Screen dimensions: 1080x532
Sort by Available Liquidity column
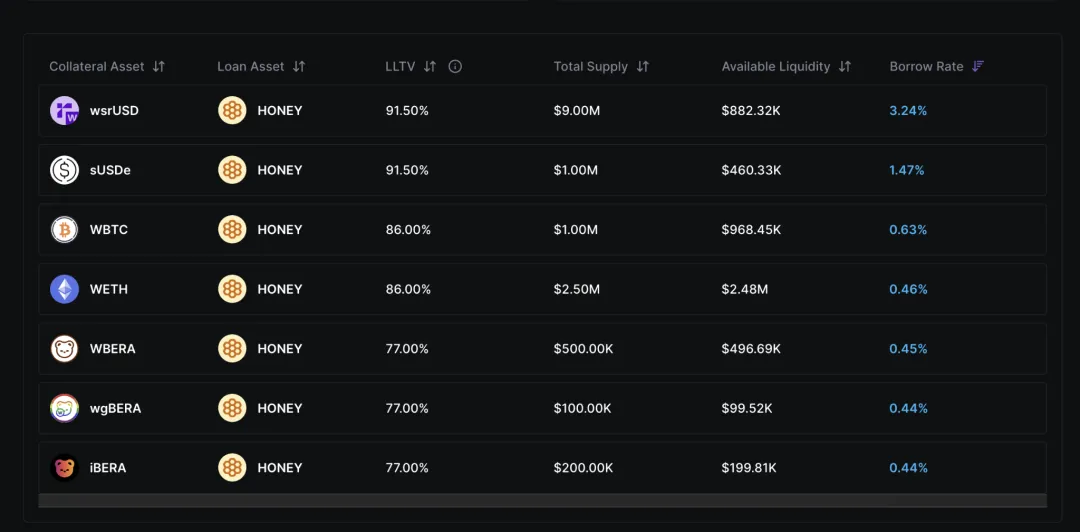point(844,67)
